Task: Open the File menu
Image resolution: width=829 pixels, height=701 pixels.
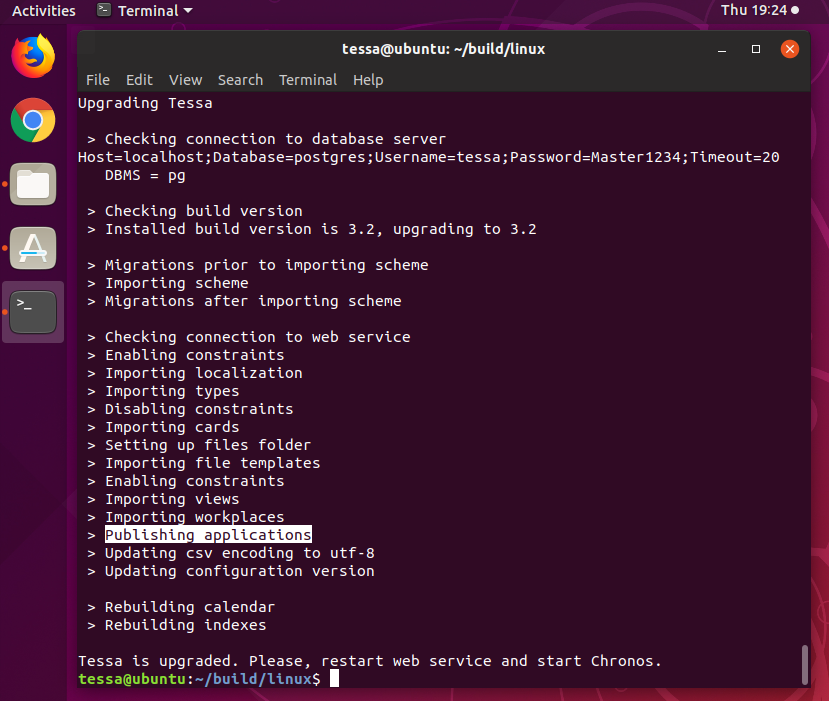Action: 98,80
